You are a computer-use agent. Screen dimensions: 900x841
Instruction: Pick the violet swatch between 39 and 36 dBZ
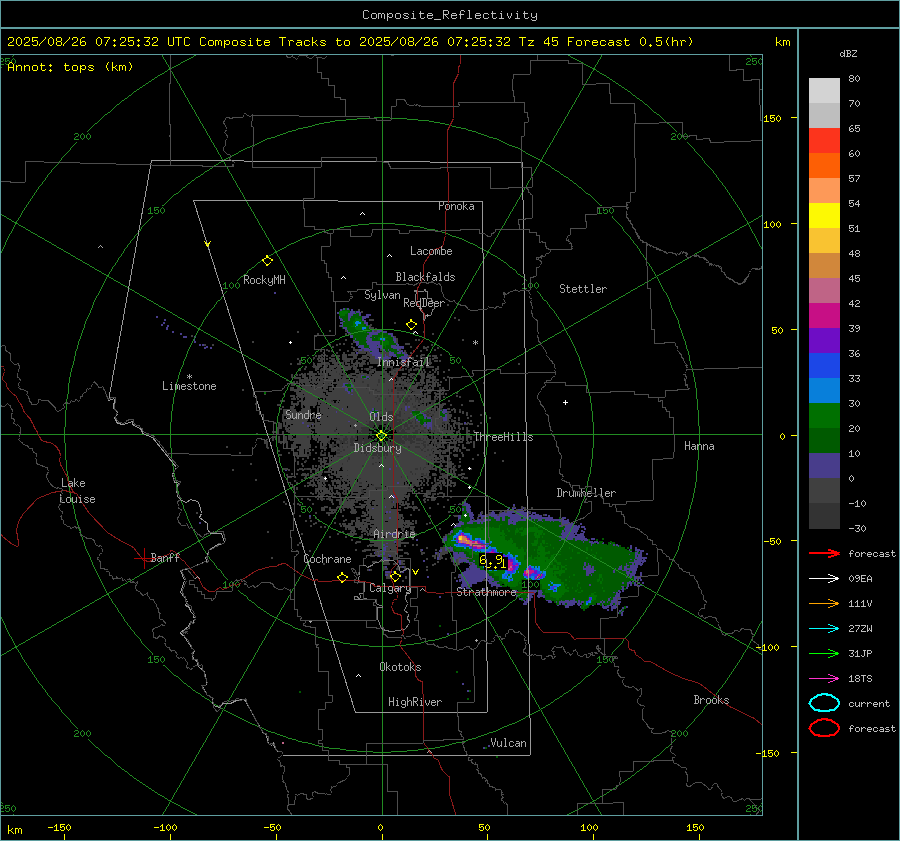click(824, 341)
